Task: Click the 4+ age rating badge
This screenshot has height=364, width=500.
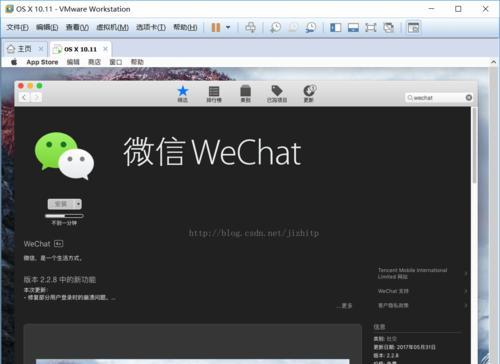Action: [59, 244]
